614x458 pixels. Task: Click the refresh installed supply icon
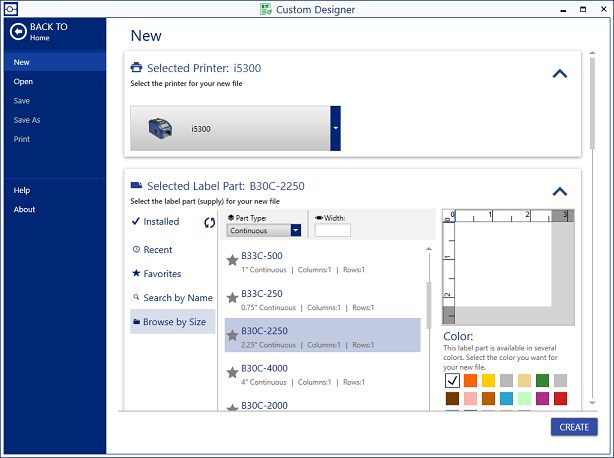[209, 223]
